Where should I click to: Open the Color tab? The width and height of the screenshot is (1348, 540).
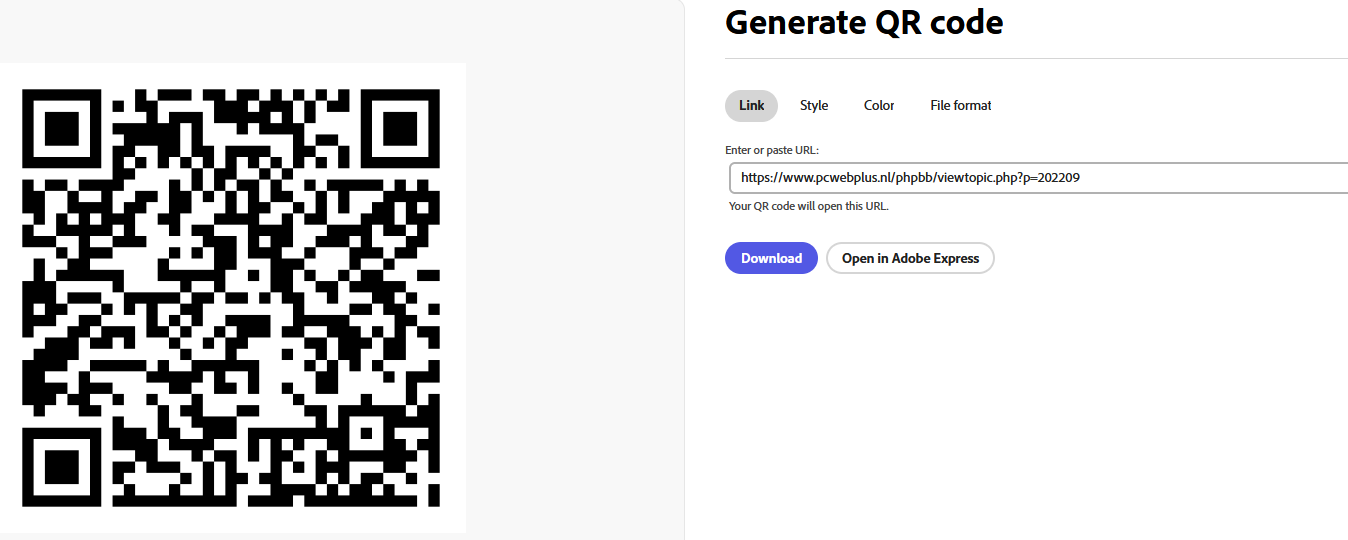tap(879, 105)
